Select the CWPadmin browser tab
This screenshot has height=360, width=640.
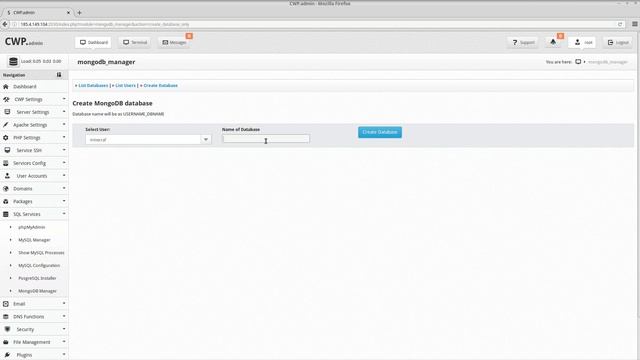38,13
